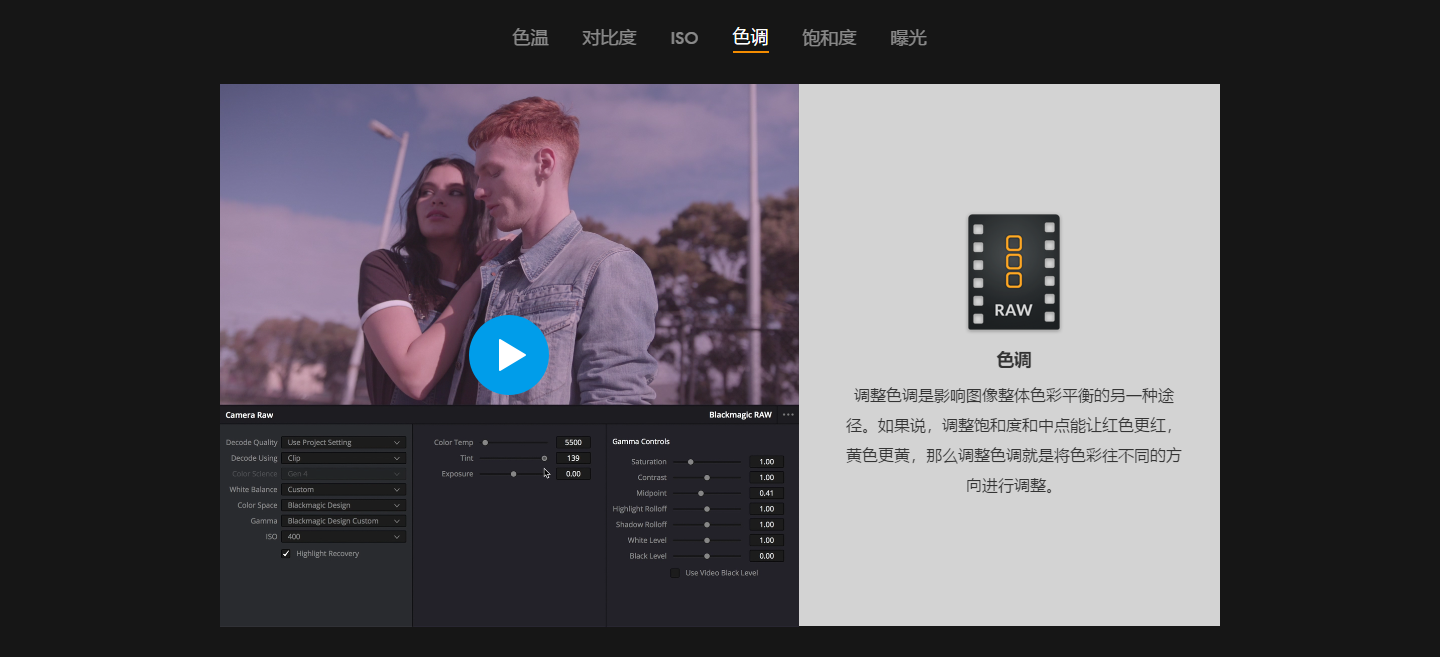This screenshot has height=657, width=1440.
Task: Open the Gamma dropdown menu
Action: (343, 521)
